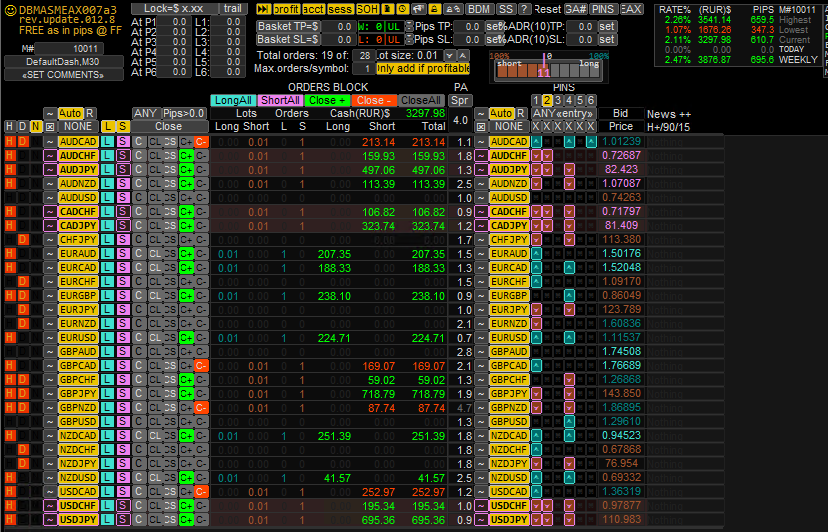
Task: Select PINS tab 6
Action: click(x=591, y=100)
